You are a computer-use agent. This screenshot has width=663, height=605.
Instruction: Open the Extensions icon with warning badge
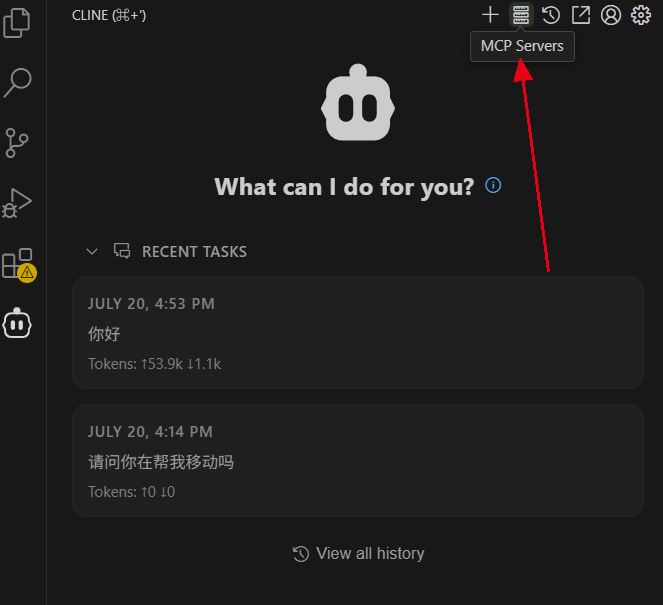[19, 265]
